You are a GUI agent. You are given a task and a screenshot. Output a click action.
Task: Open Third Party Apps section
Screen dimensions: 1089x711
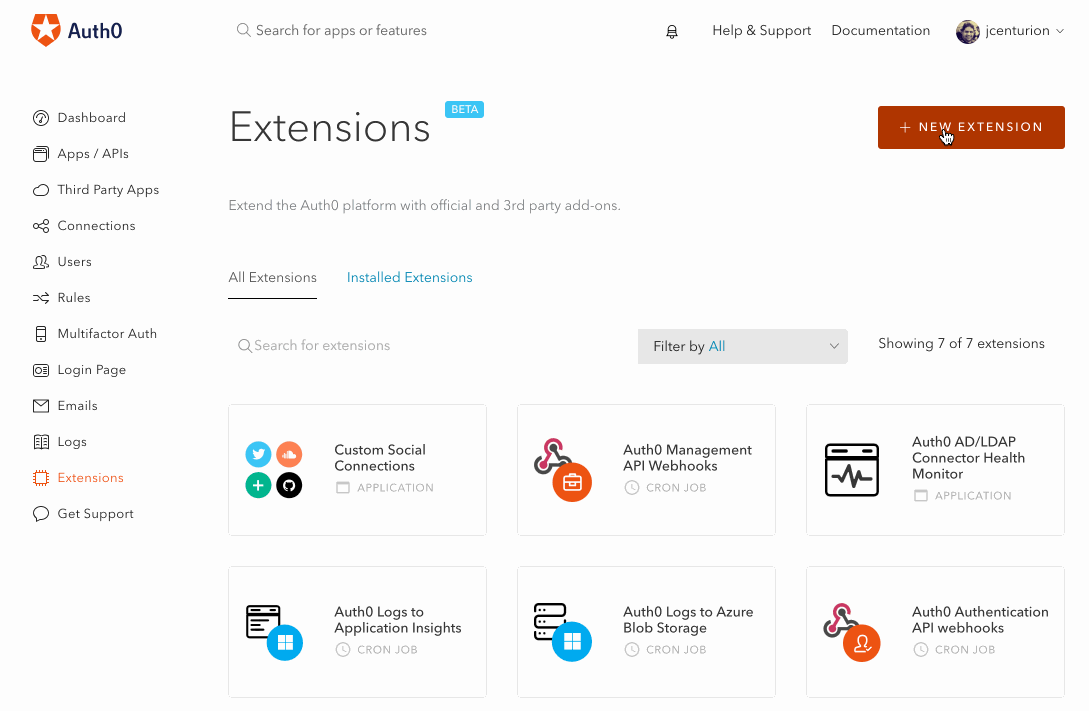coord(108,190)
